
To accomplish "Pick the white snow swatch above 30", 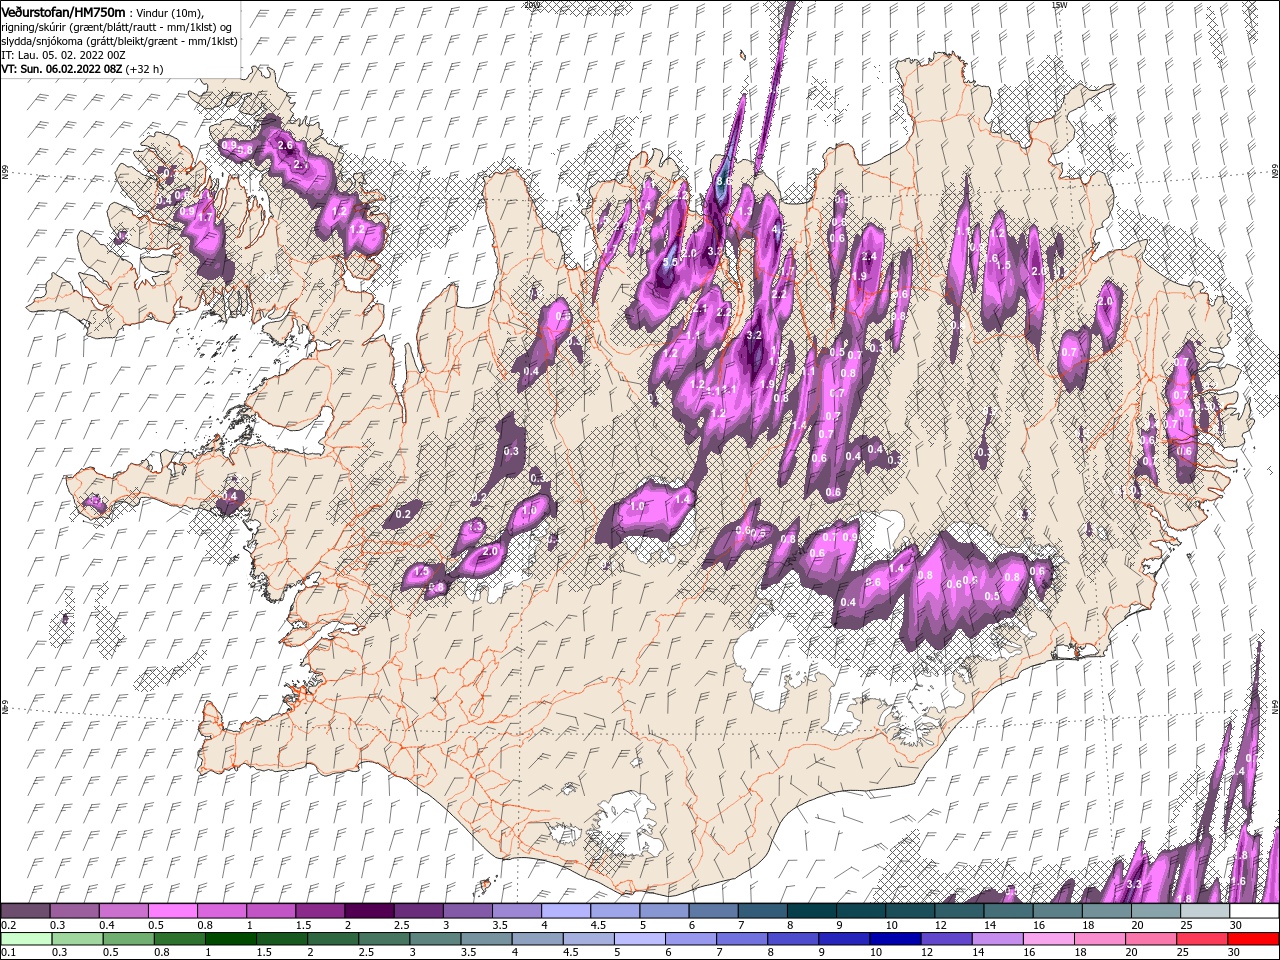I will (x=1254, y=911).
